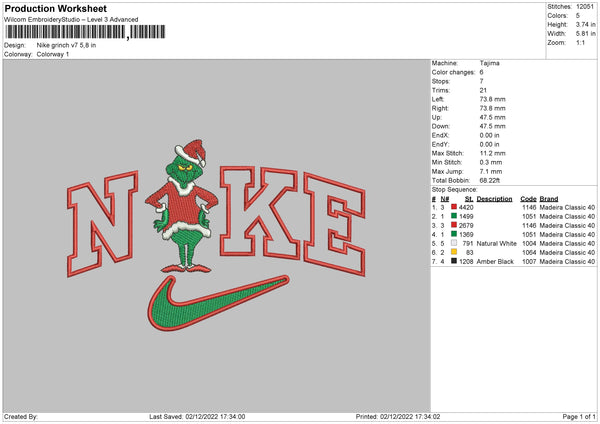Click the Height value '3.74 in'
The image size is (600, 424).
(585, 24)
